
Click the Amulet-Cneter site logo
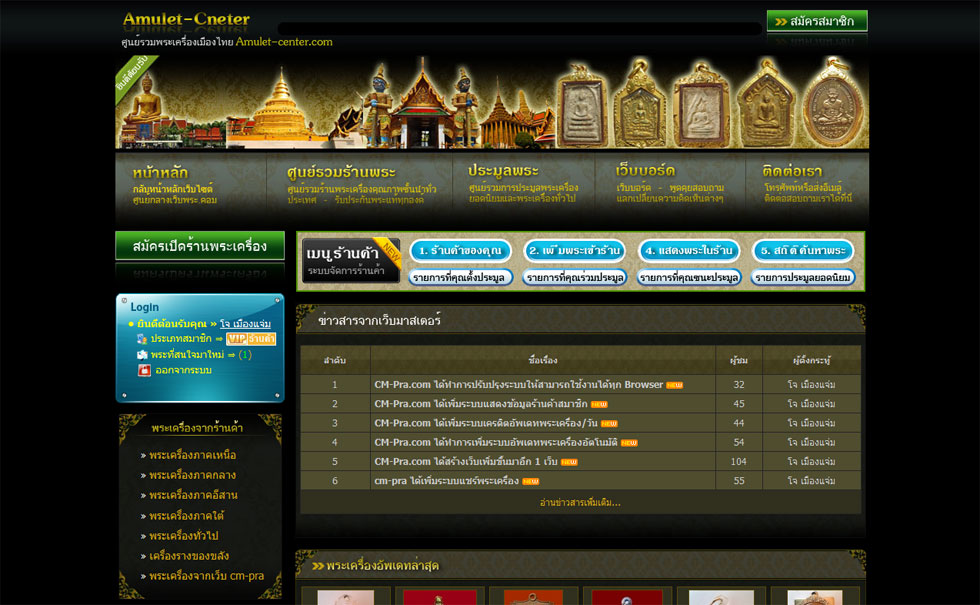coord(187,20)
